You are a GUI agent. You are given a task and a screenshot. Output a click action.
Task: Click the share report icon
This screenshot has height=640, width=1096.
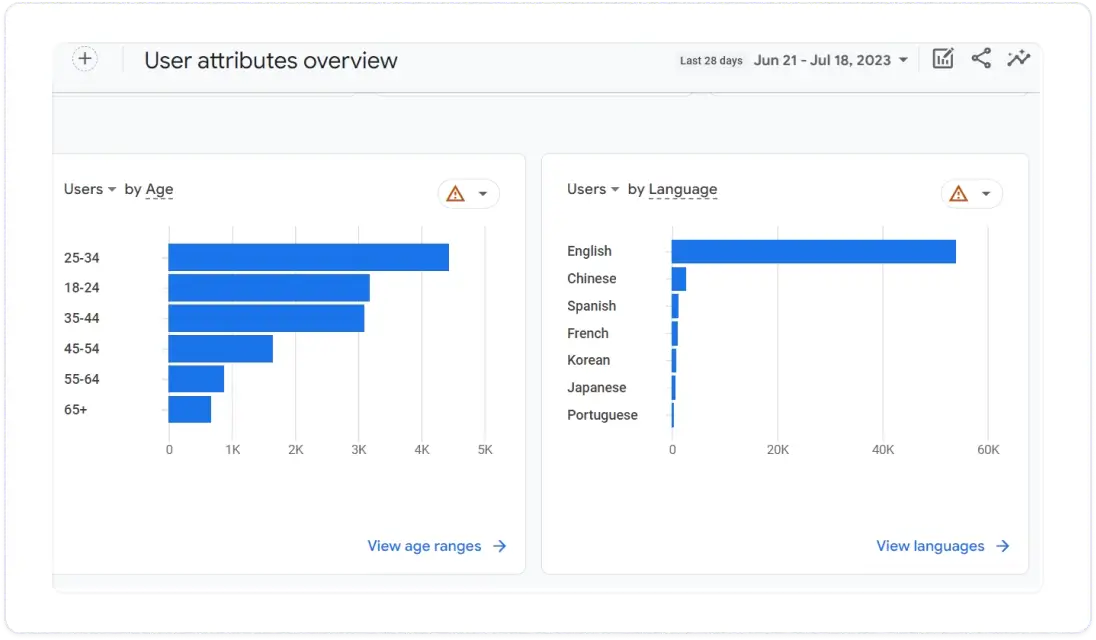(x=980, y=59)
